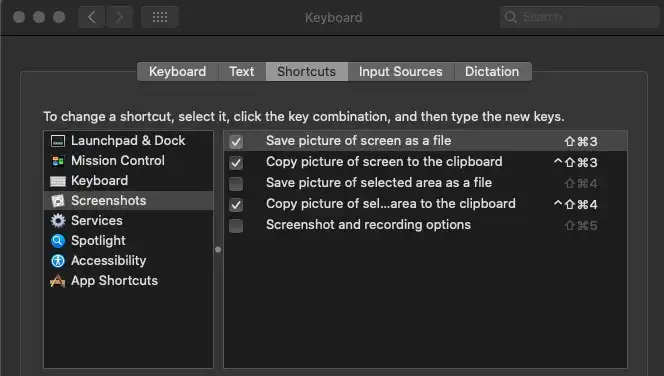This screenshot has width=664, height=376.
Task: Click the split pane divider handle dot
Action: point(218,250)
